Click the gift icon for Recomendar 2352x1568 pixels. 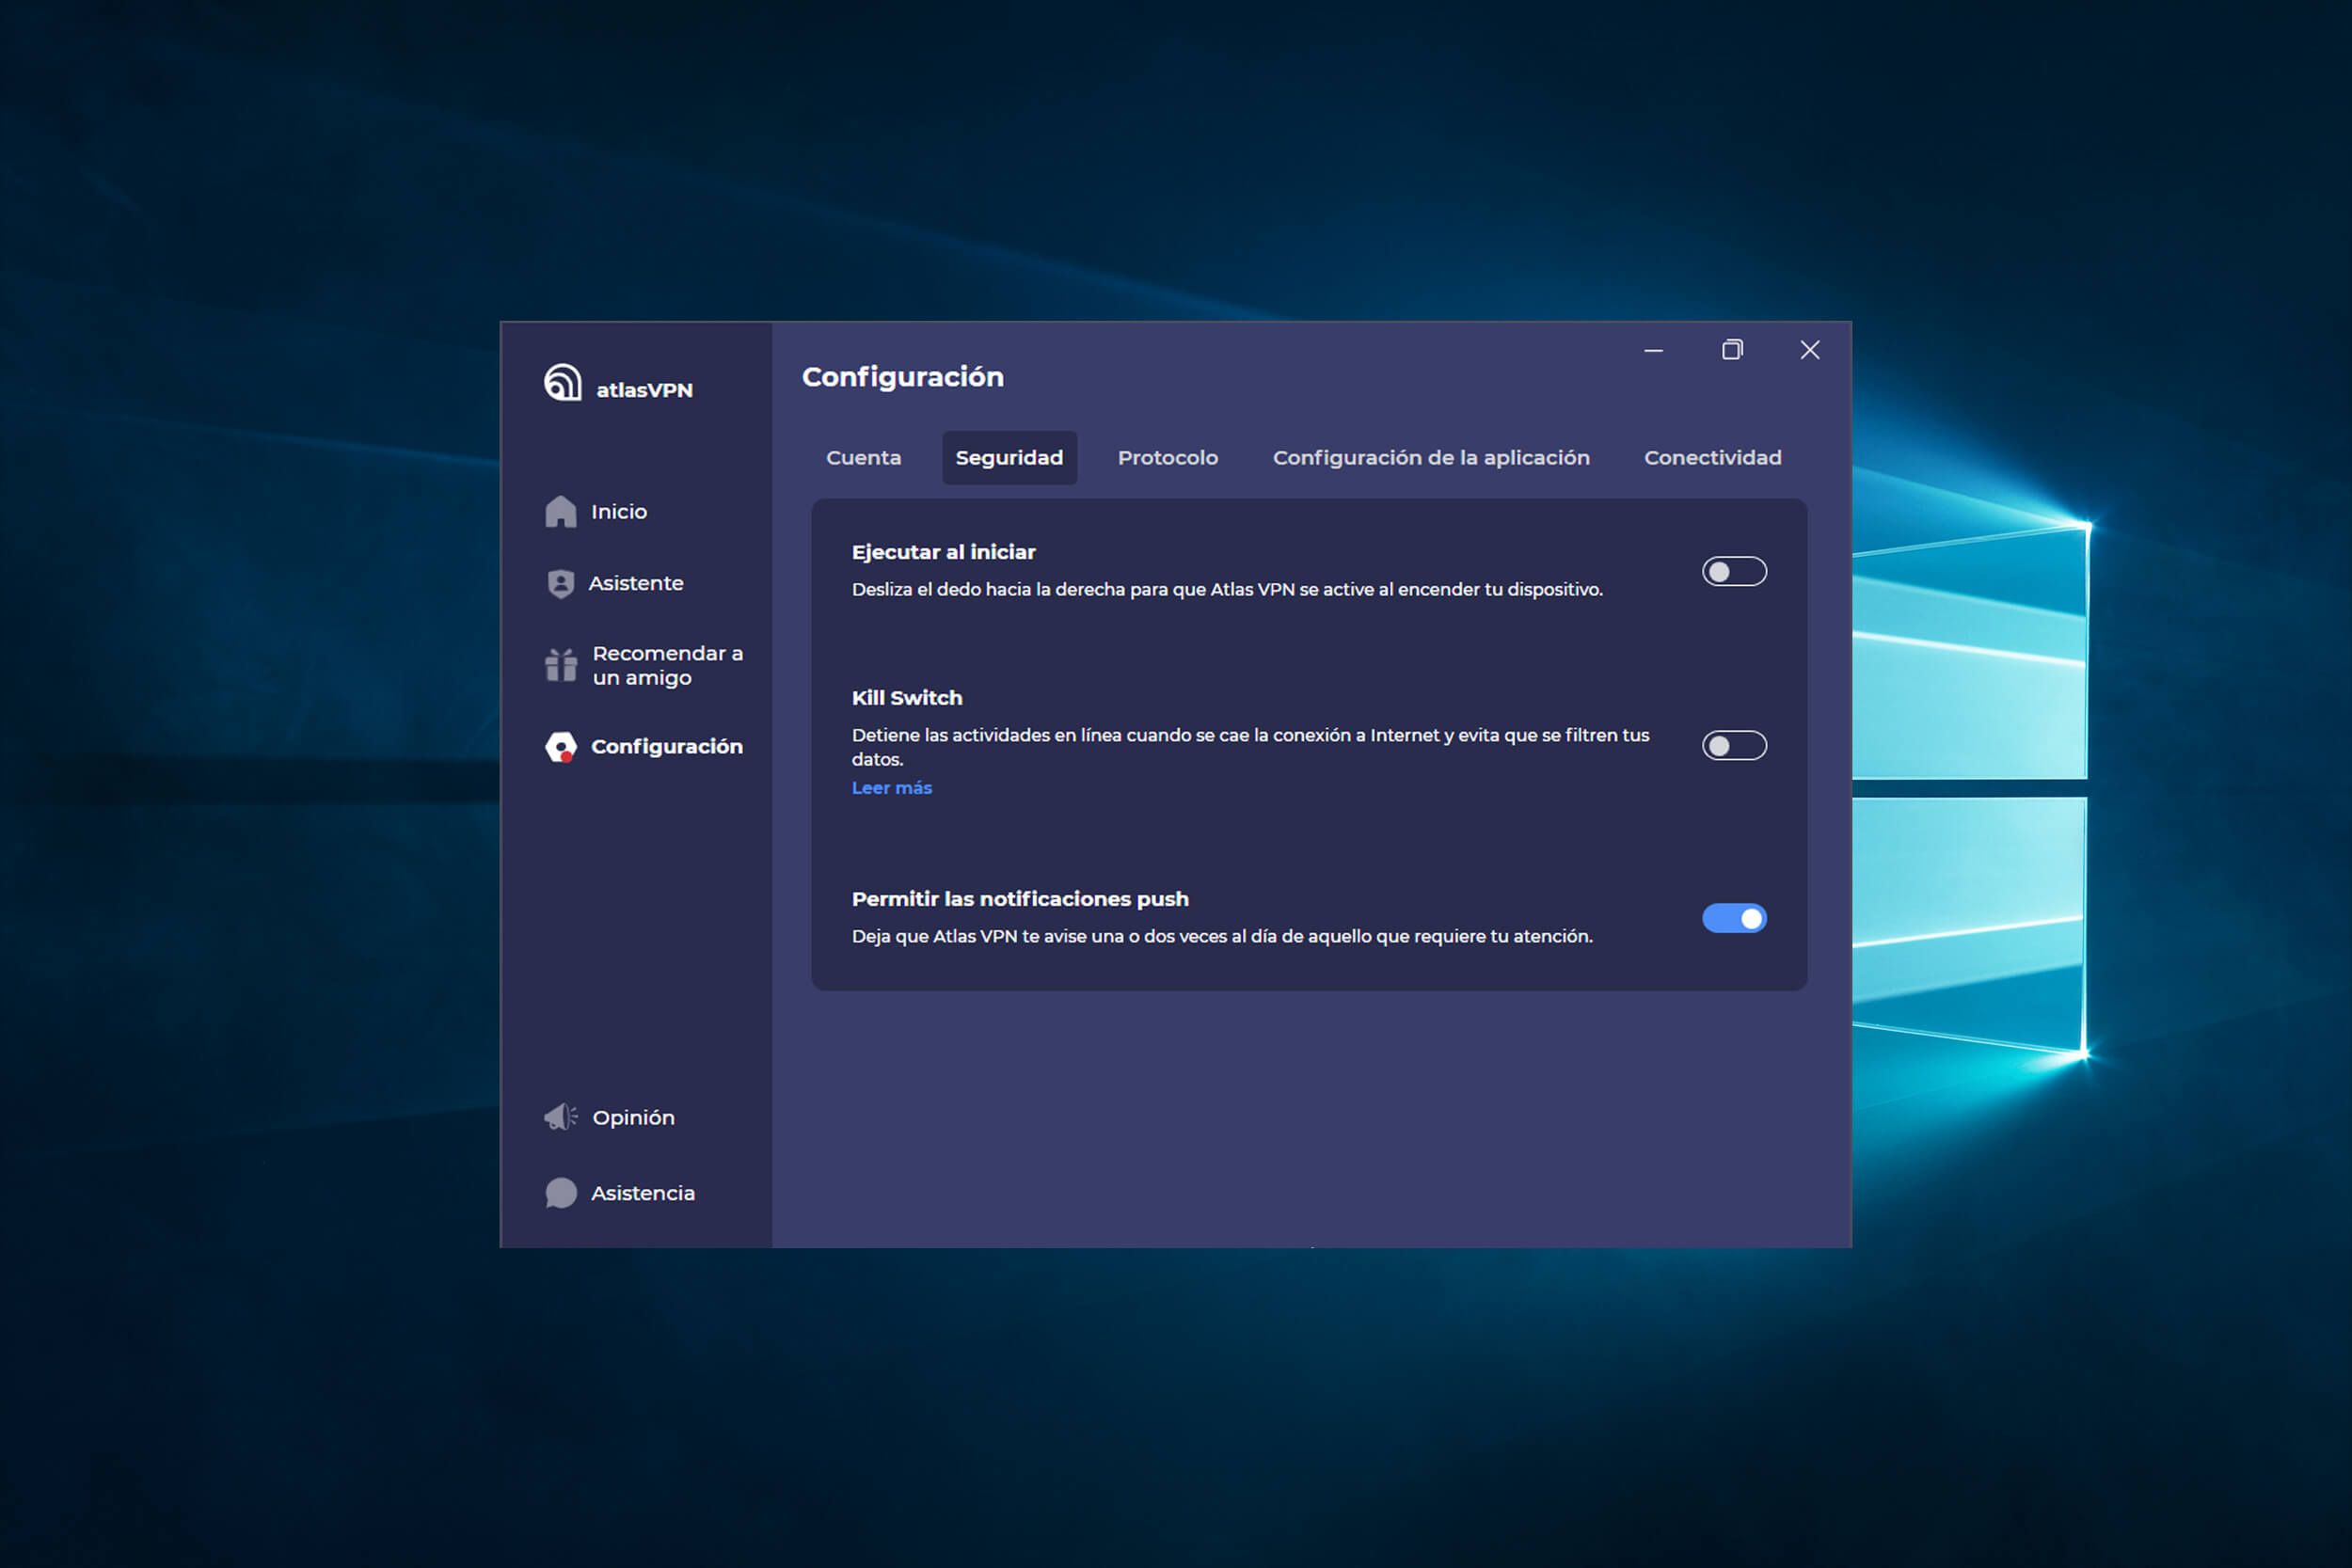[x=560, y=665]
